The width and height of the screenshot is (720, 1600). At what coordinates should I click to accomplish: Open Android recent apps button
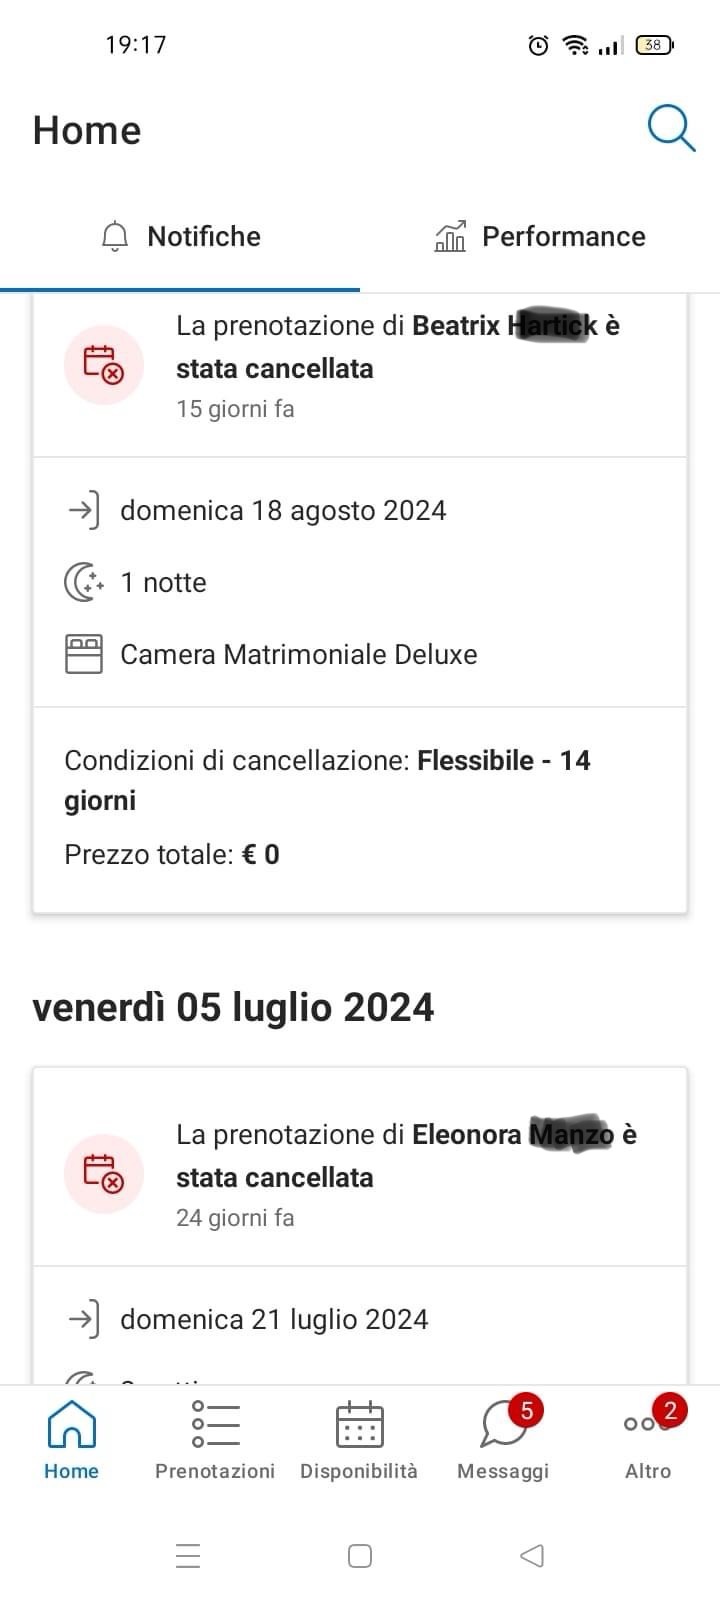tap(188, 1555)
